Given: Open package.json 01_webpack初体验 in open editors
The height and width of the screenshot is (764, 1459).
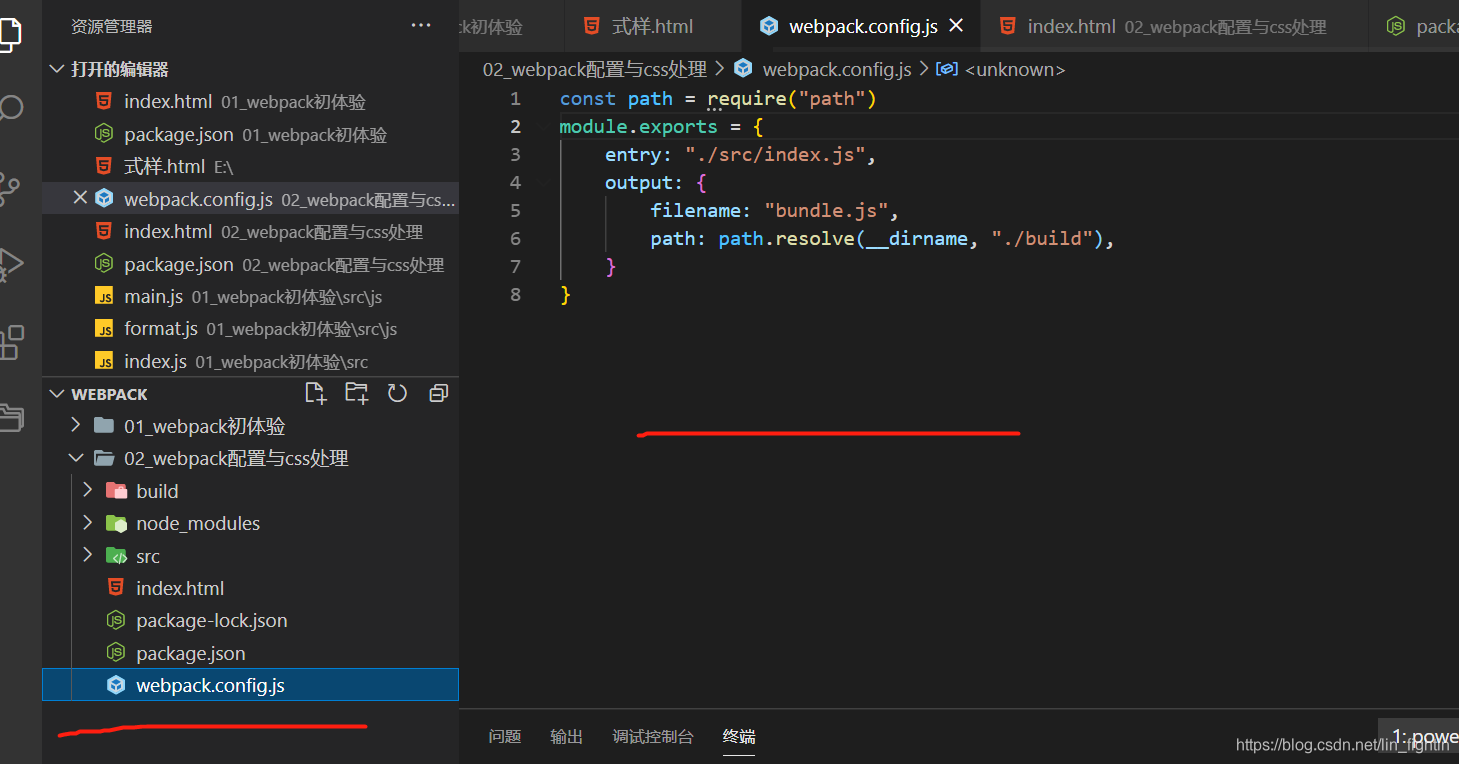Looking at the screenshot, I should point(250,134).
